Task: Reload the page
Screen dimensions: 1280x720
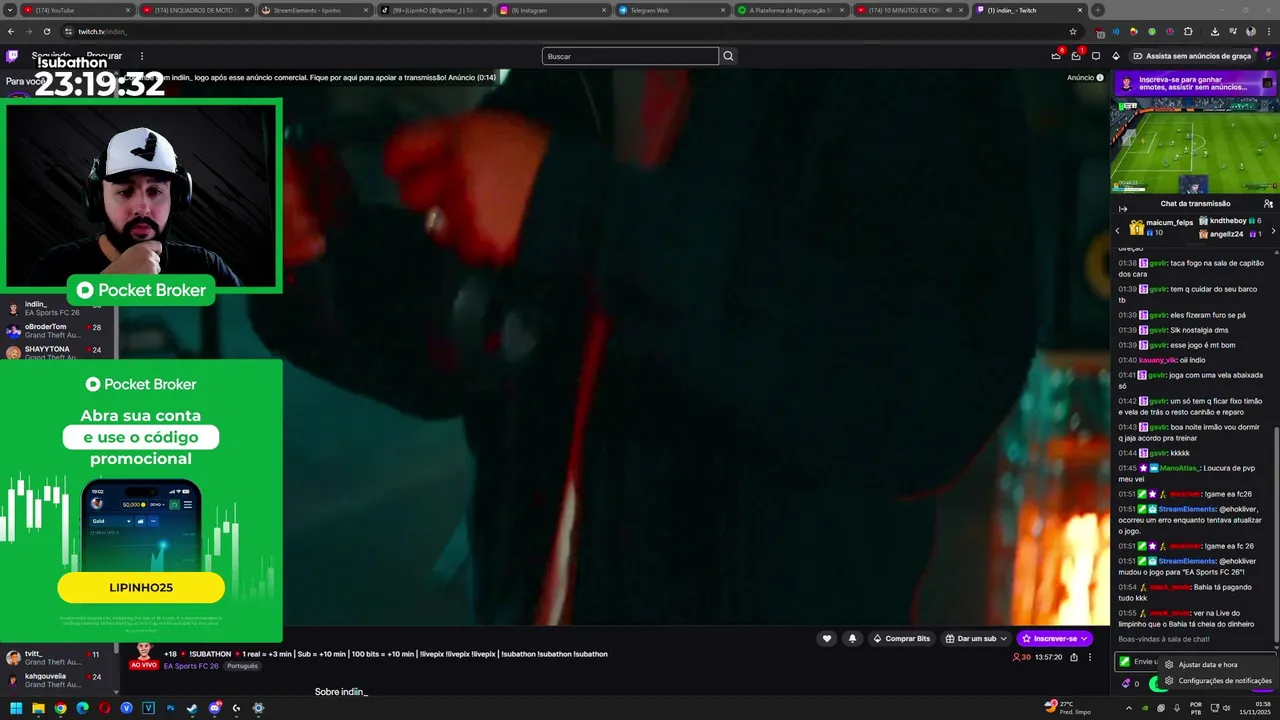Action: click(x=46, y=31)
